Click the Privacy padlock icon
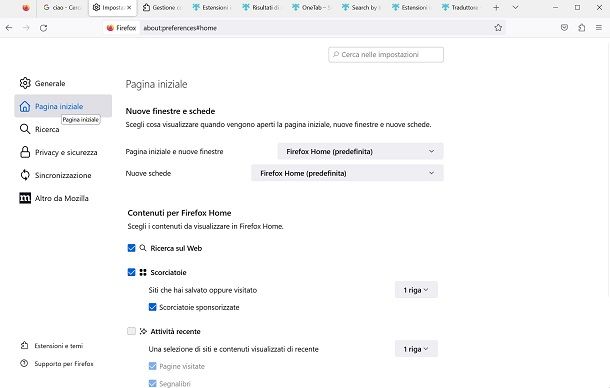 pyautogui.click(x=25, y=152)
